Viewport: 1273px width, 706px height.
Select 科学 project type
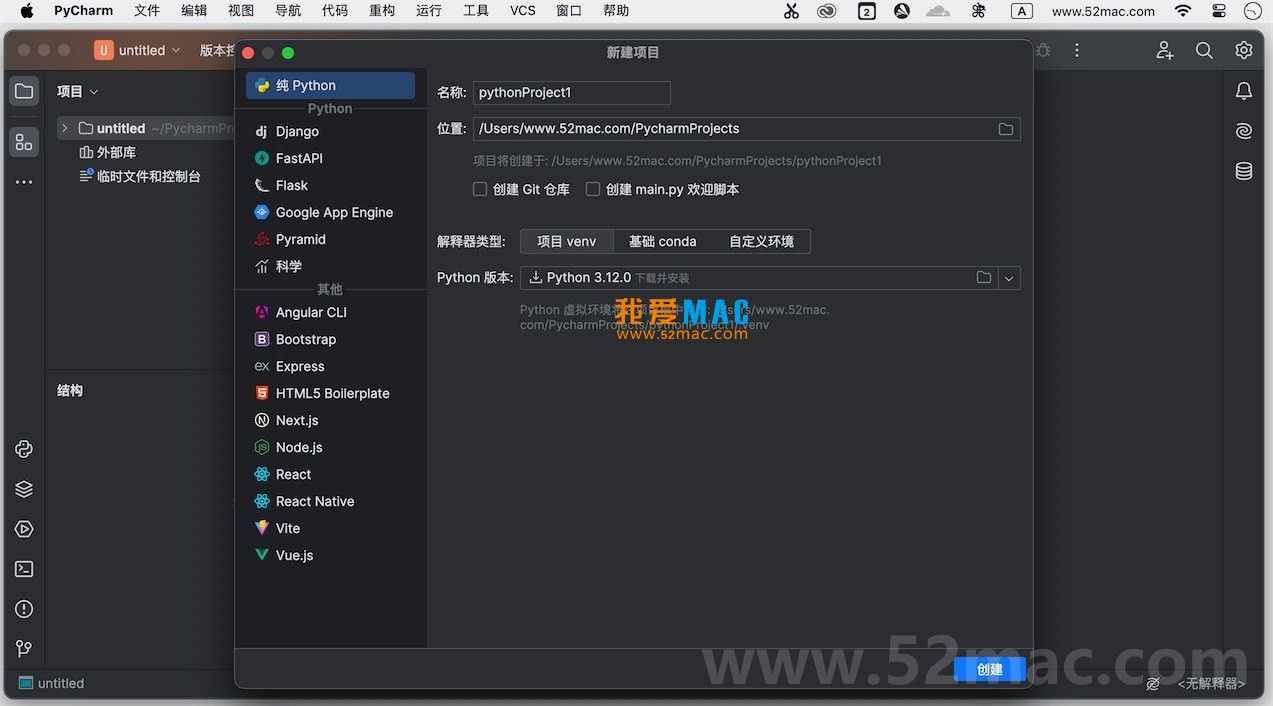point(330,266)
